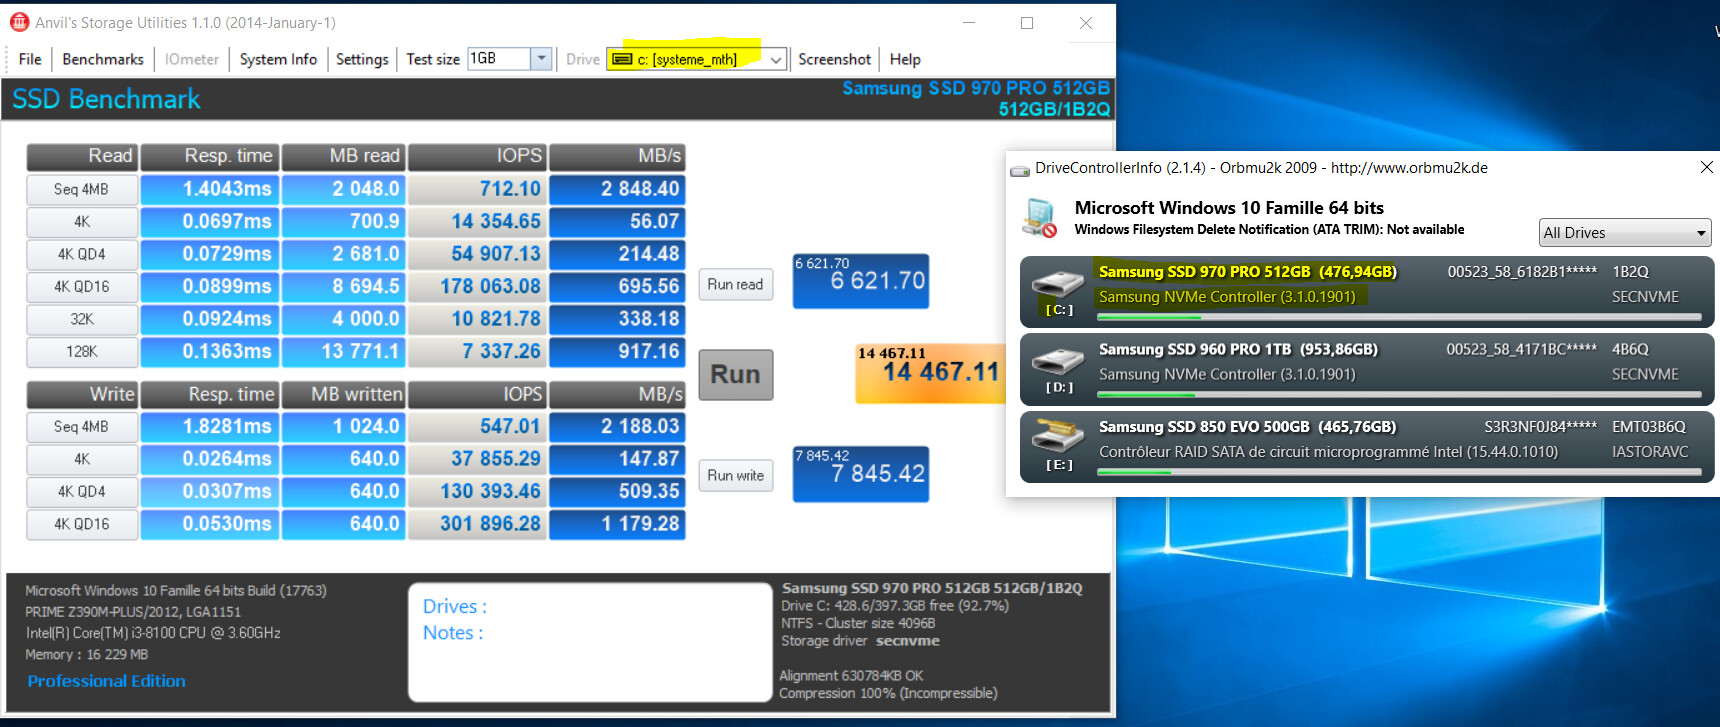Click the write MB/s value 1 179.28
The height and width of the screenshot is (727, 1720).
(617, 524)
